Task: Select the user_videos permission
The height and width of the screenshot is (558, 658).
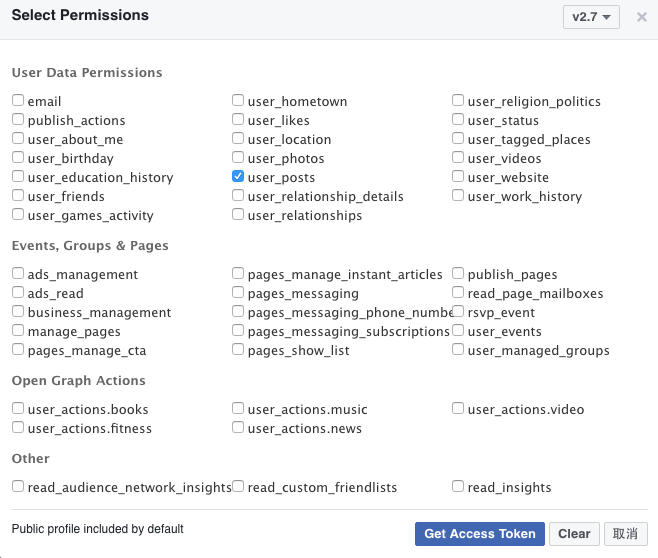Action: (x=458, y=158)
